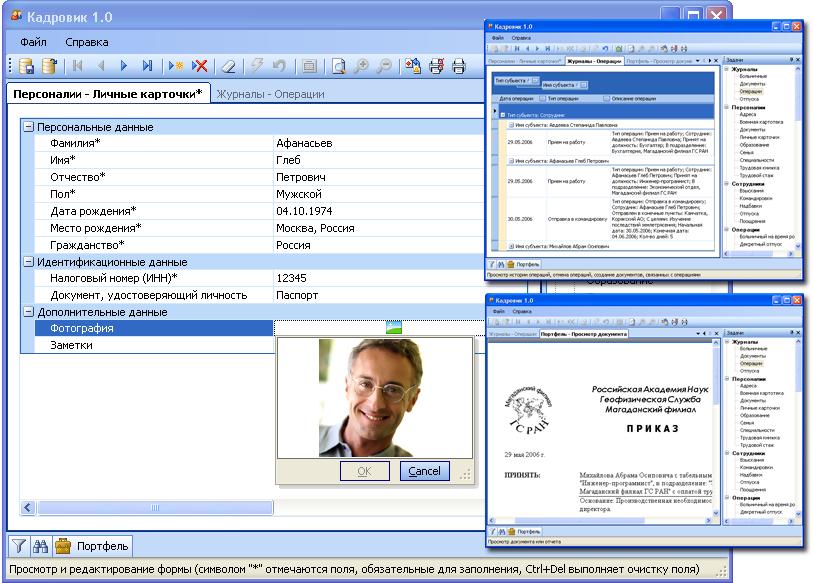Collapse Персональные данные section
This screenshot has width=814, height=583.
pyautogui.click(x=28, y=127)
